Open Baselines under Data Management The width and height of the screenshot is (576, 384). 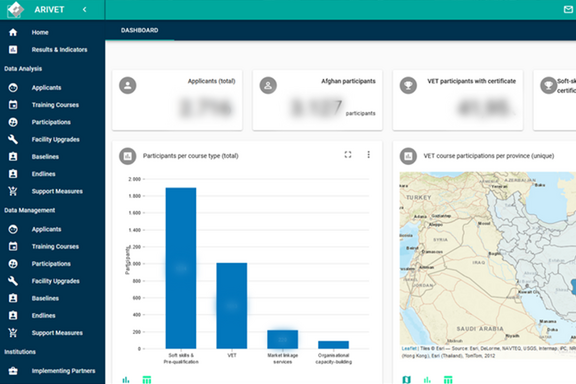point(45,298)
